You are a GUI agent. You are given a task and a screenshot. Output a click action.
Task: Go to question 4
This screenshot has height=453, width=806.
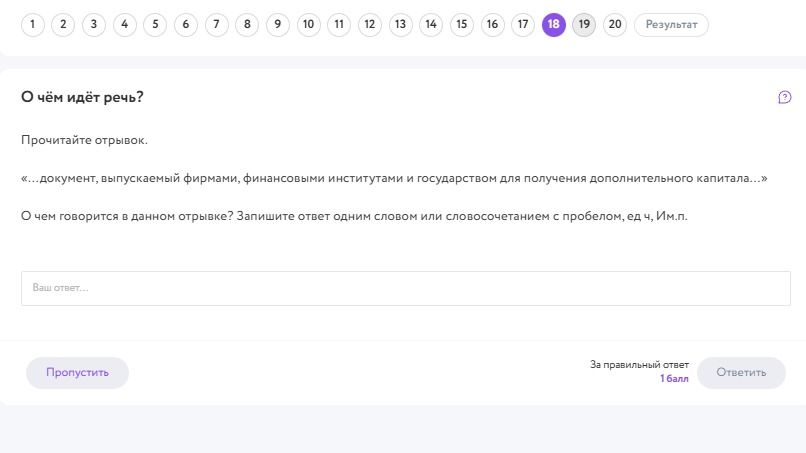pyautogui.click(x=124, y=25)
